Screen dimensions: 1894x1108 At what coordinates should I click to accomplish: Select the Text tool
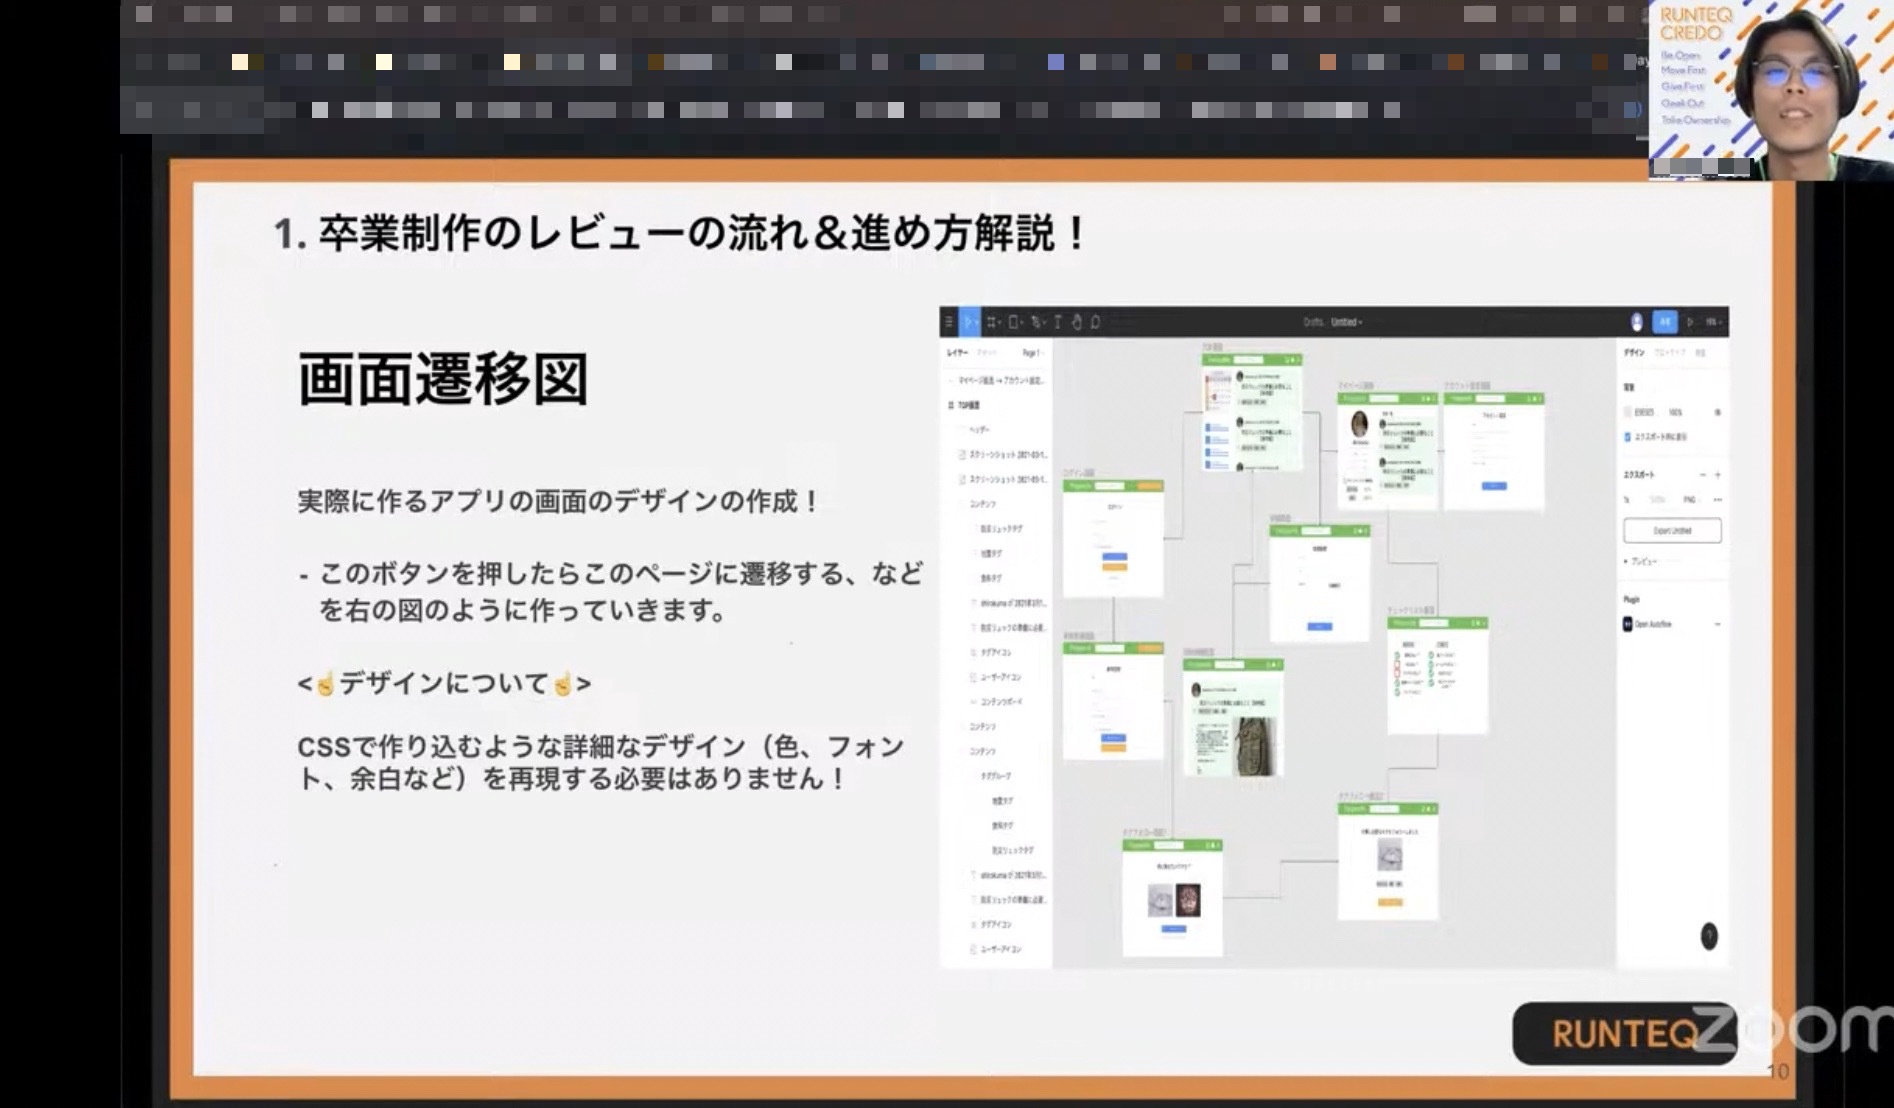pos(1057,322)
